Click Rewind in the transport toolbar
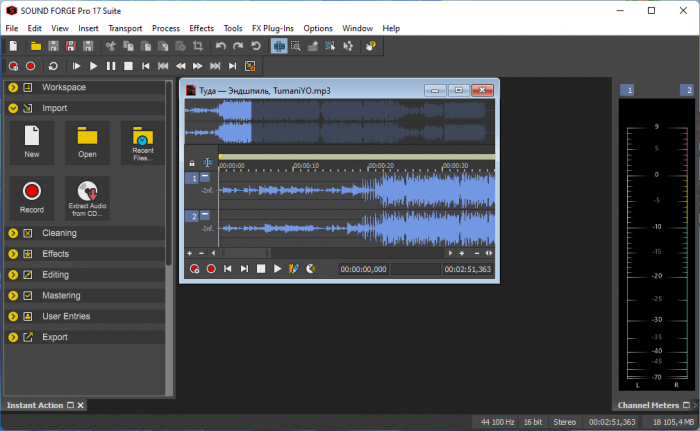 coord(180,66)
